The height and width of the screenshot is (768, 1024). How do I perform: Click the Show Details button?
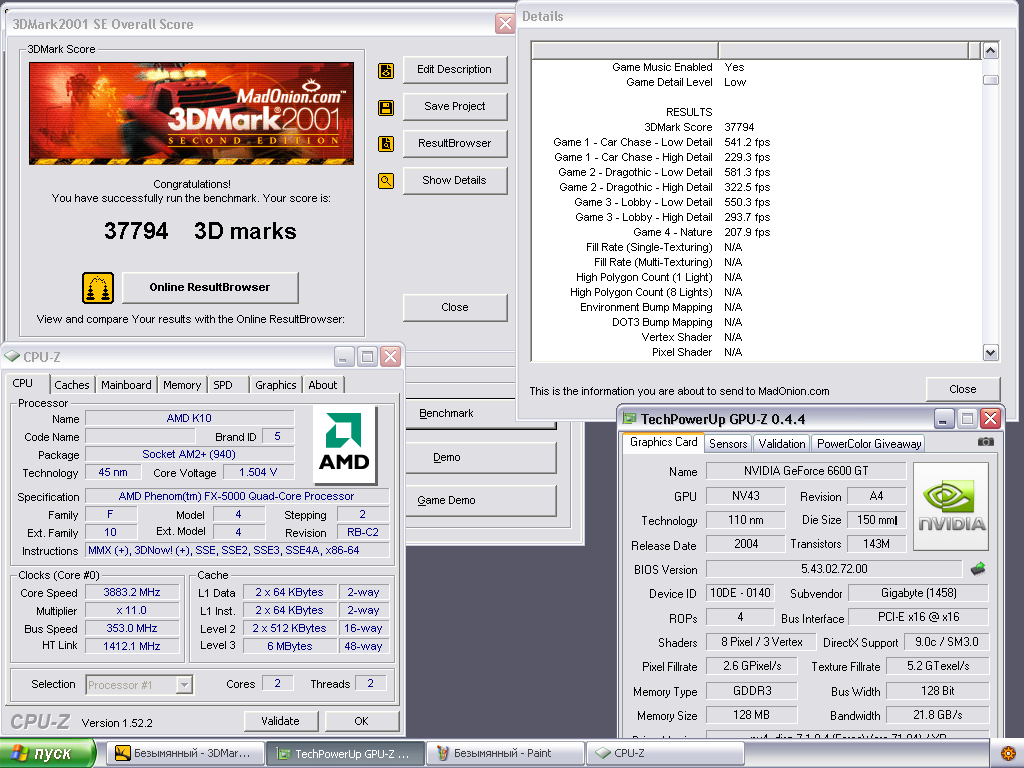coord(455,180)
